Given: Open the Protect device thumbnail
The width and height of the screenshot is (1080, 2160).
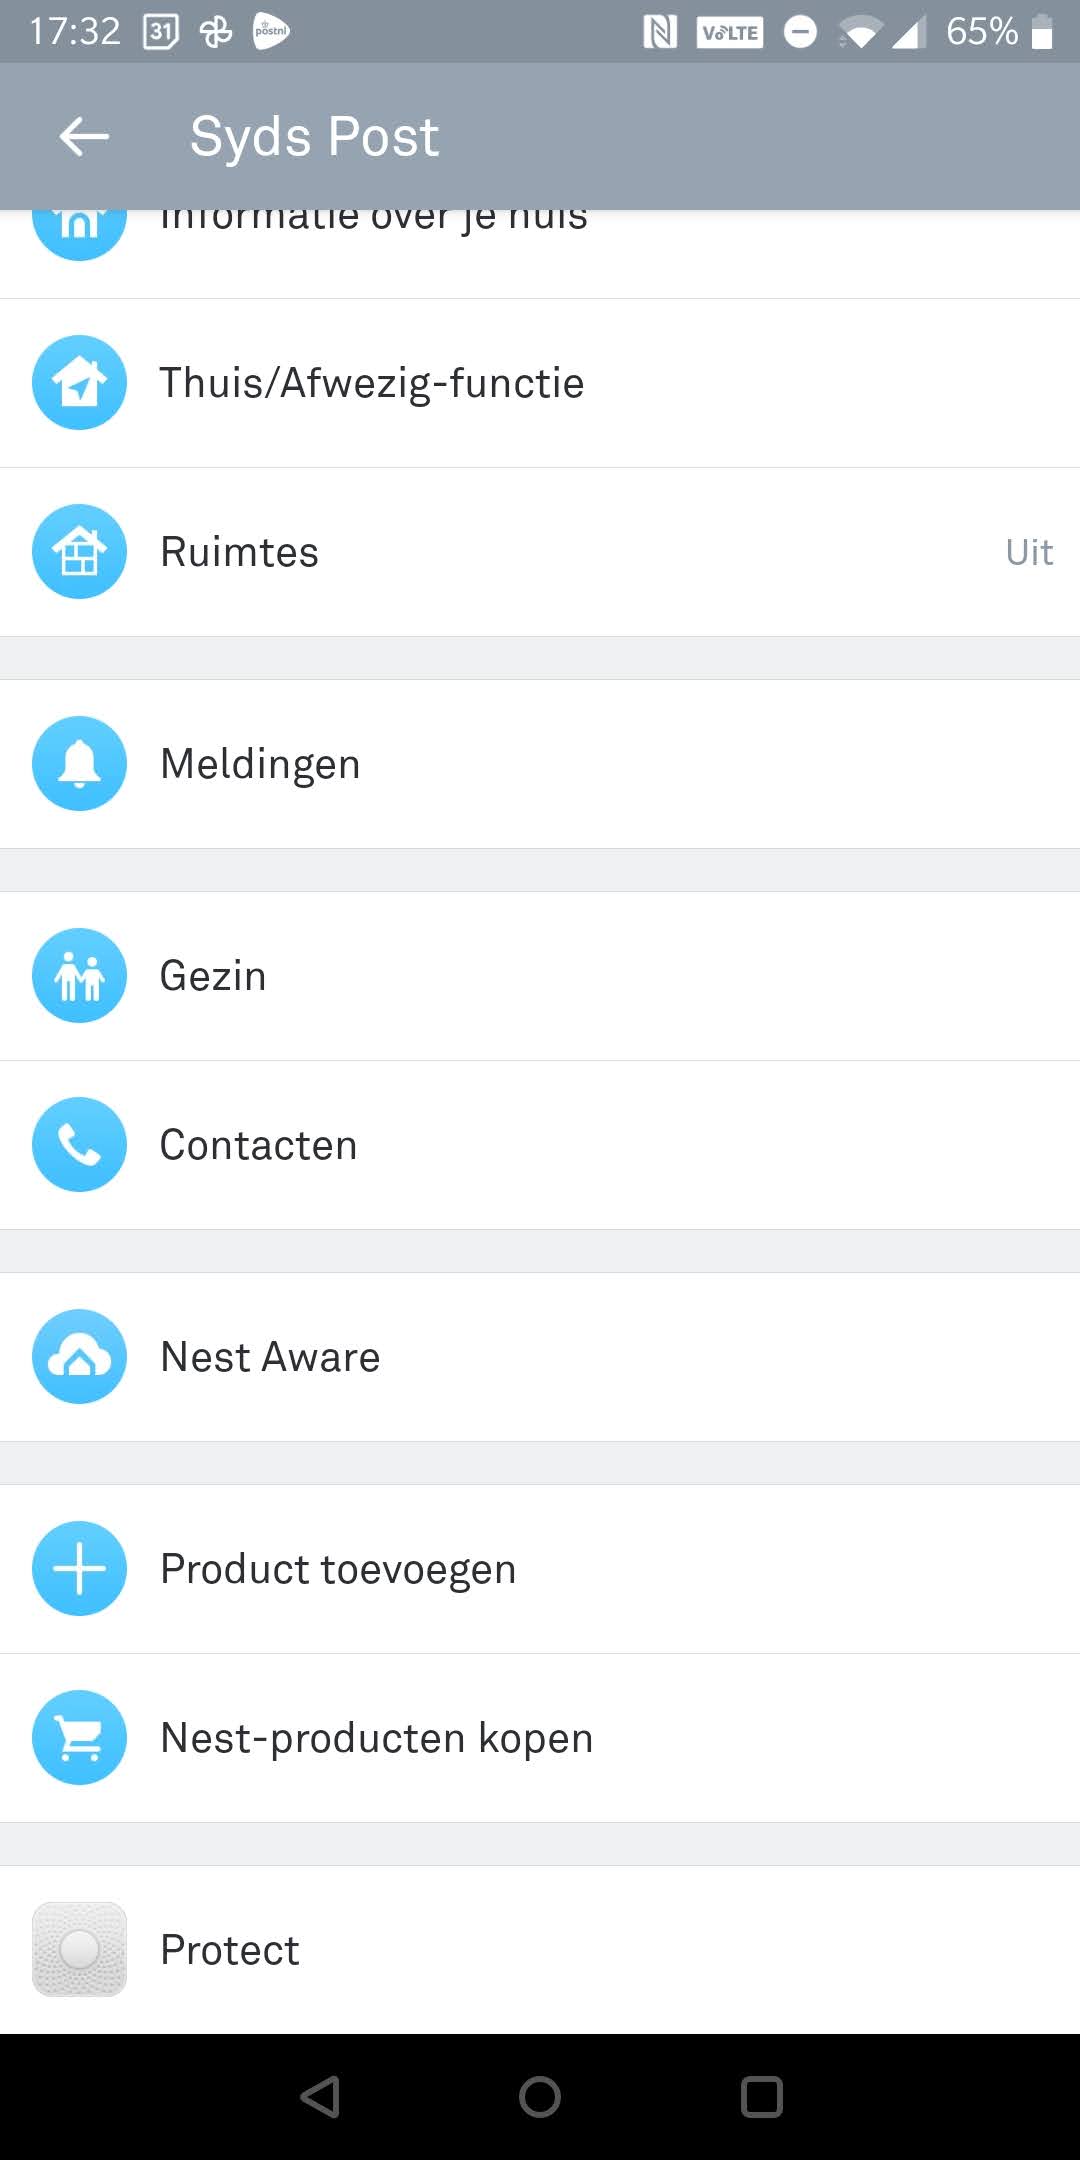Looking at the screenshot, I should tap(79, 1950).
